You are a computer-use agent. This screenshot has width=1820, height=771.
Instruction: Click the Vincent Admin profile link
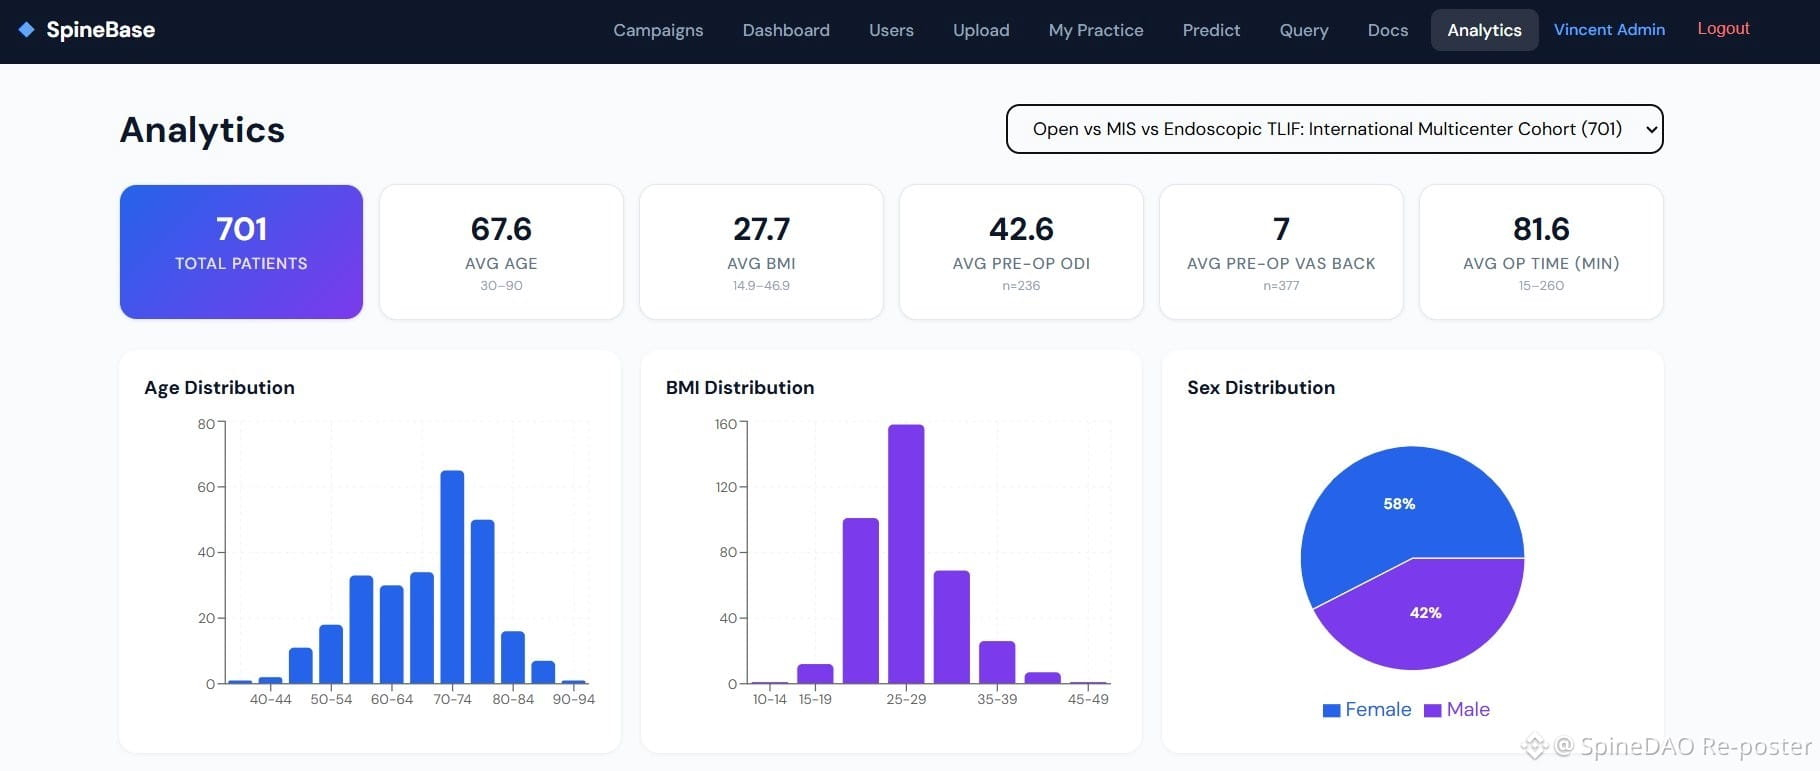pyautogui.click(x=1609, y=30)
